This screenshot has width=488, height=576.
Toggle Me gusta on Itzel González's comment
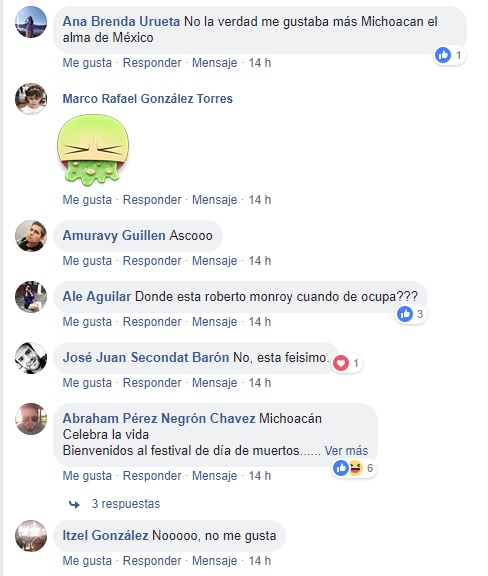87,561
